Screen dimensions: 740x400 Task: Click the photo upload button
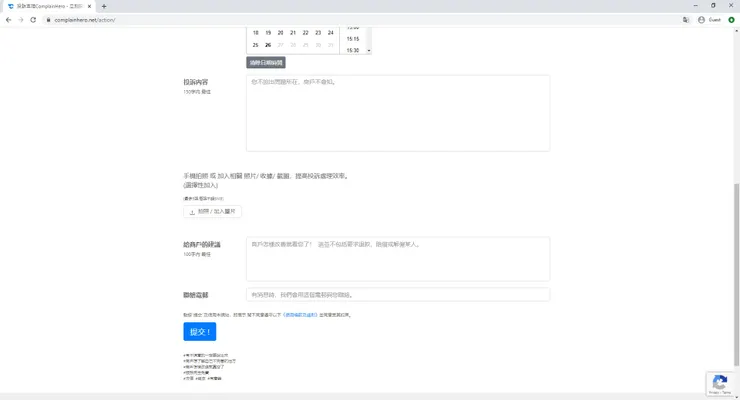pos(212,211)
